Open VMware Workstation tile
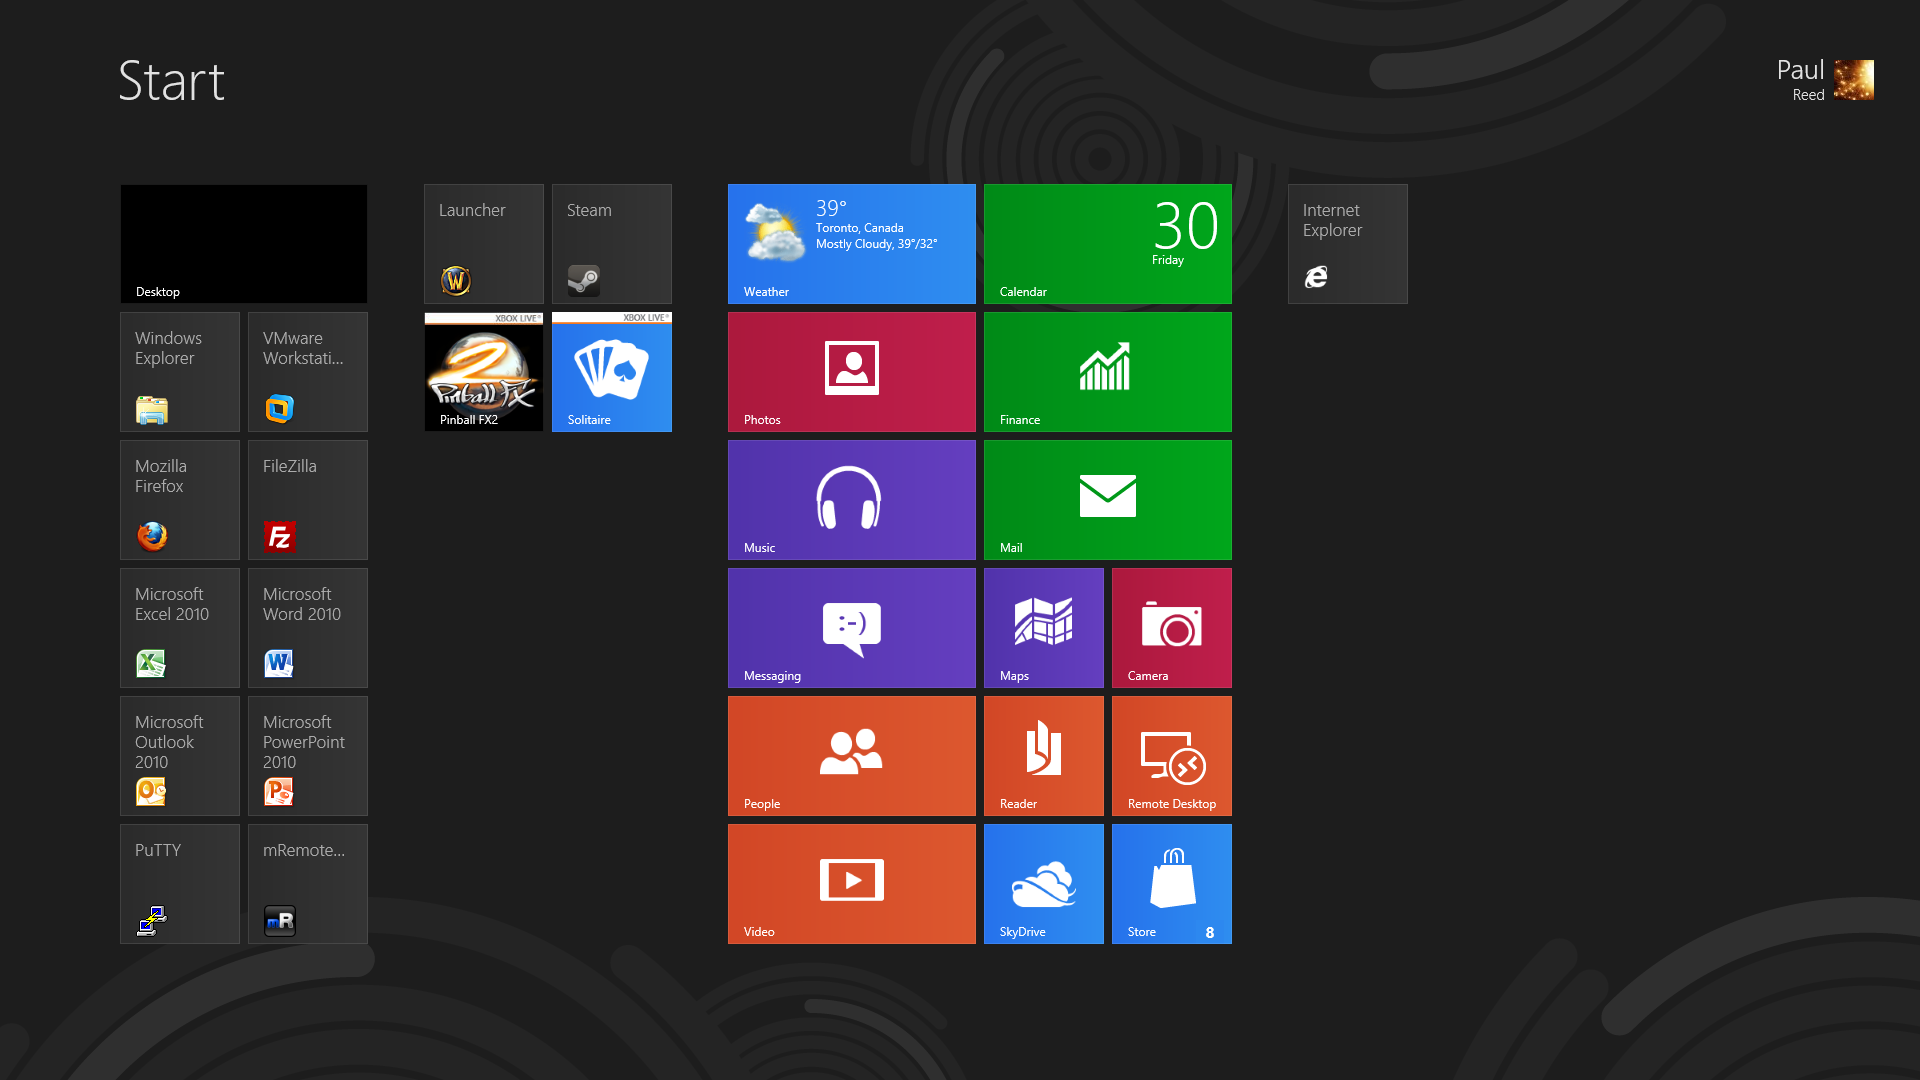This screenshot has width=1920, height=1080. tap(308, 372)
